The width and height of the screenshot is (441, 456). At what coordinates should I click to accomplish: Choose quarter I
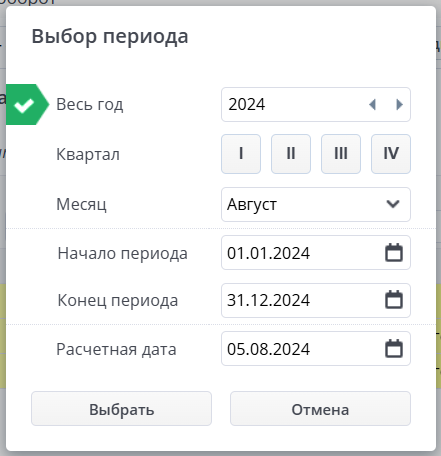241,154
